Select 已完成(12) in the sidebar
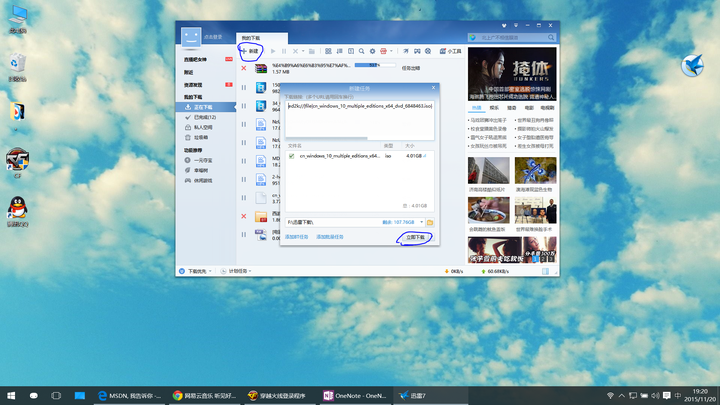 tap(206, 117)
